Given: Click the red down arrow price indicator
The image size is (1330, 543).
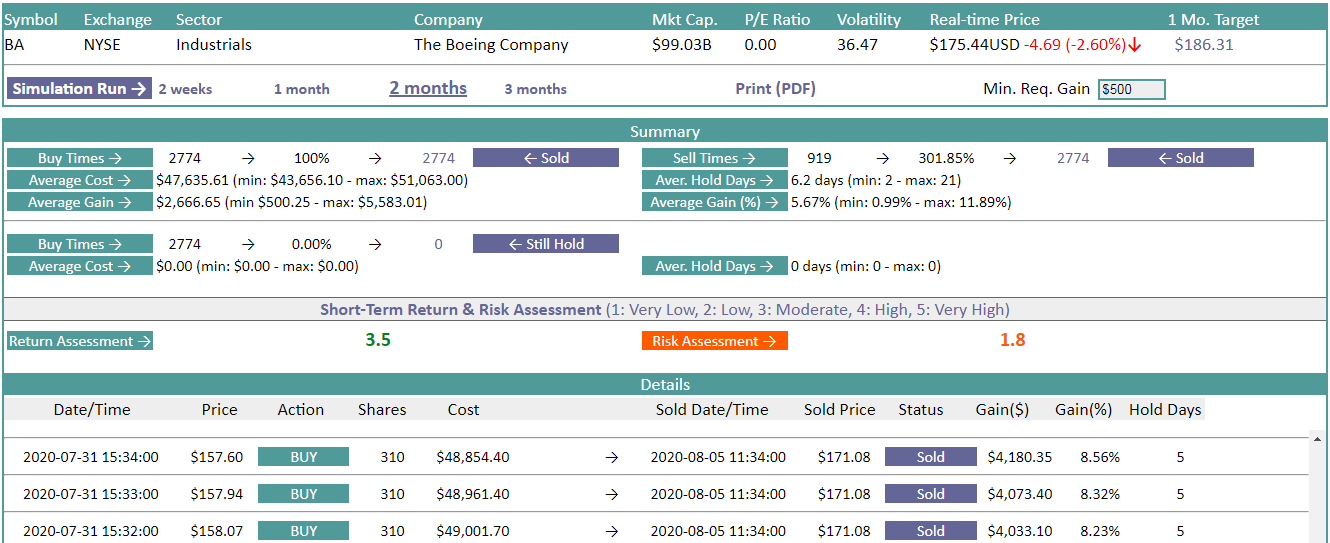Looking at the screenshot, I should pyautogui.click(x=1135, y=45).
